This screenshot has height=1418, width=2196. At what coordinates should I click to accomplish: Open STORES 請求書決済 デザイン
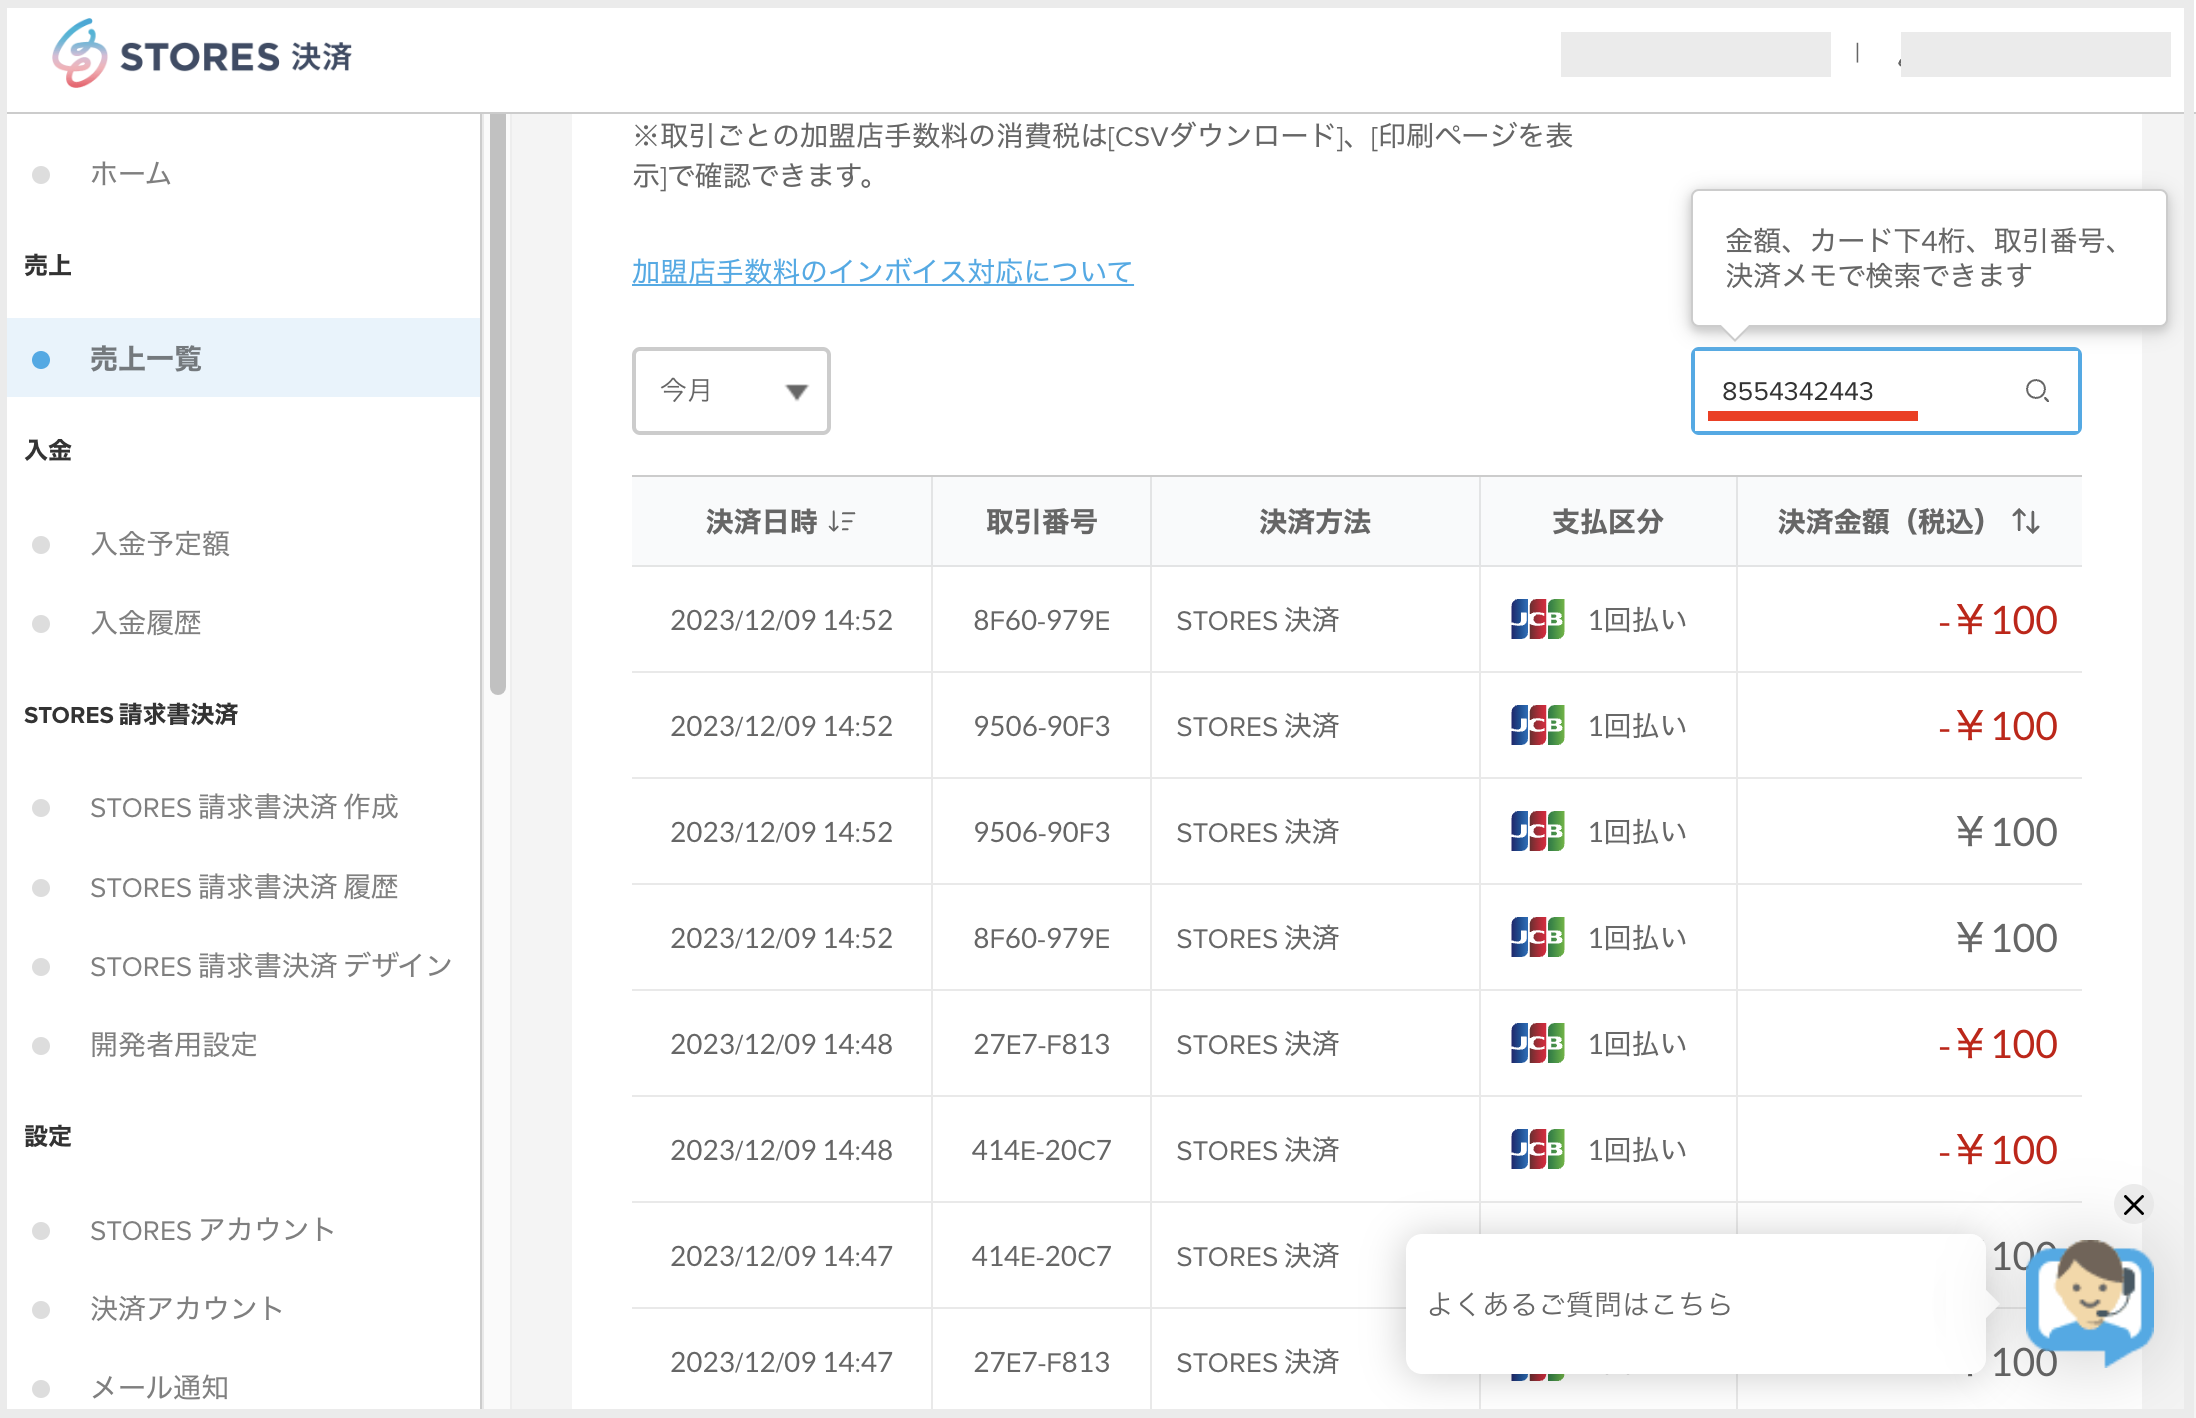pos(271,966)
